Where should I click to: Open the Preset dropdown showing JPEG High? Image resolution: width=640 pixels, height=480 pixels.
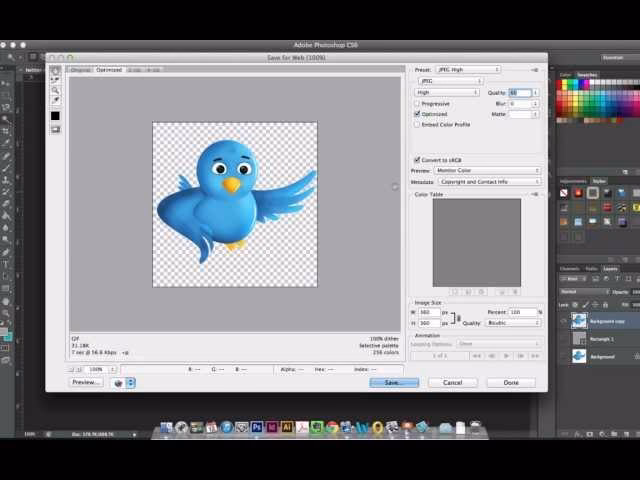click(468, 70)
